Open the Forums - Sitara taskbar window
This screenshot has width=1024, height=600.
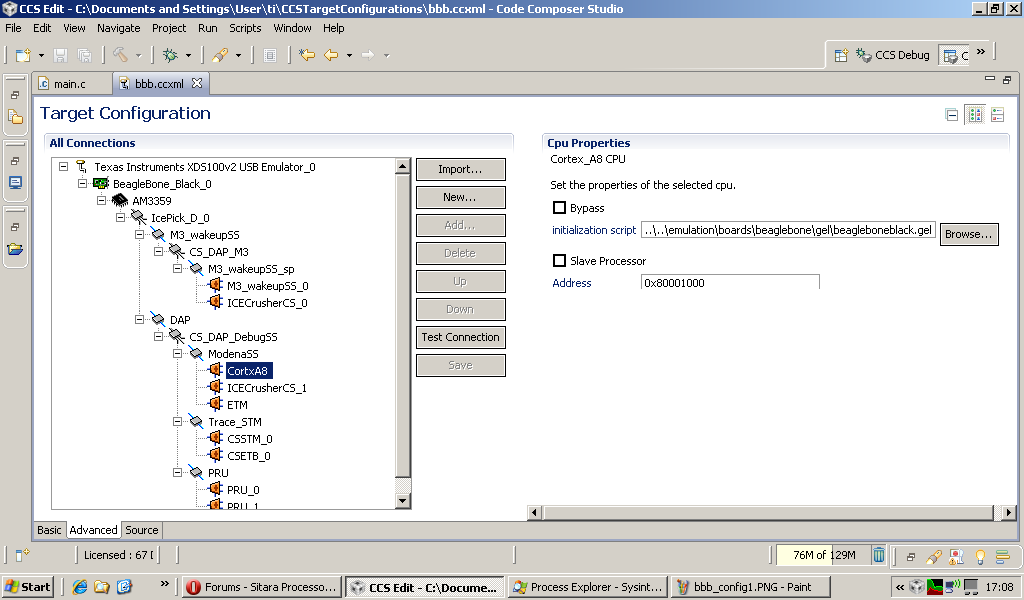pos(262,587)
